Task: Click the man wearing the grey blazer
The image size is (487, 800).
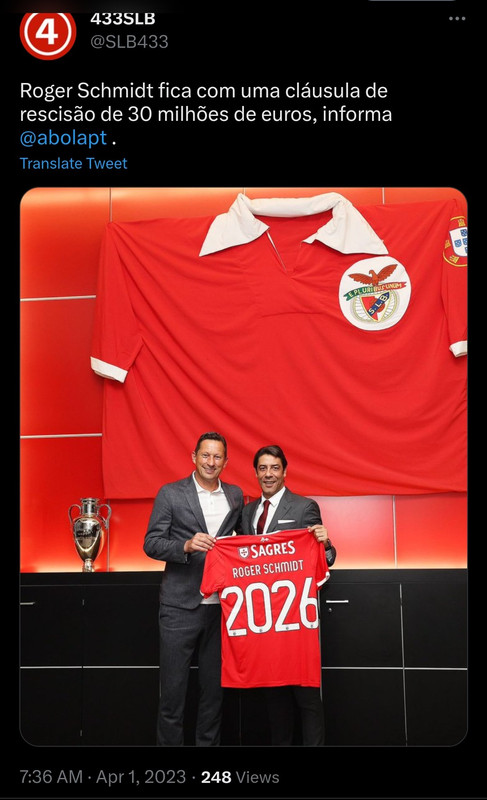Action: 194,587
